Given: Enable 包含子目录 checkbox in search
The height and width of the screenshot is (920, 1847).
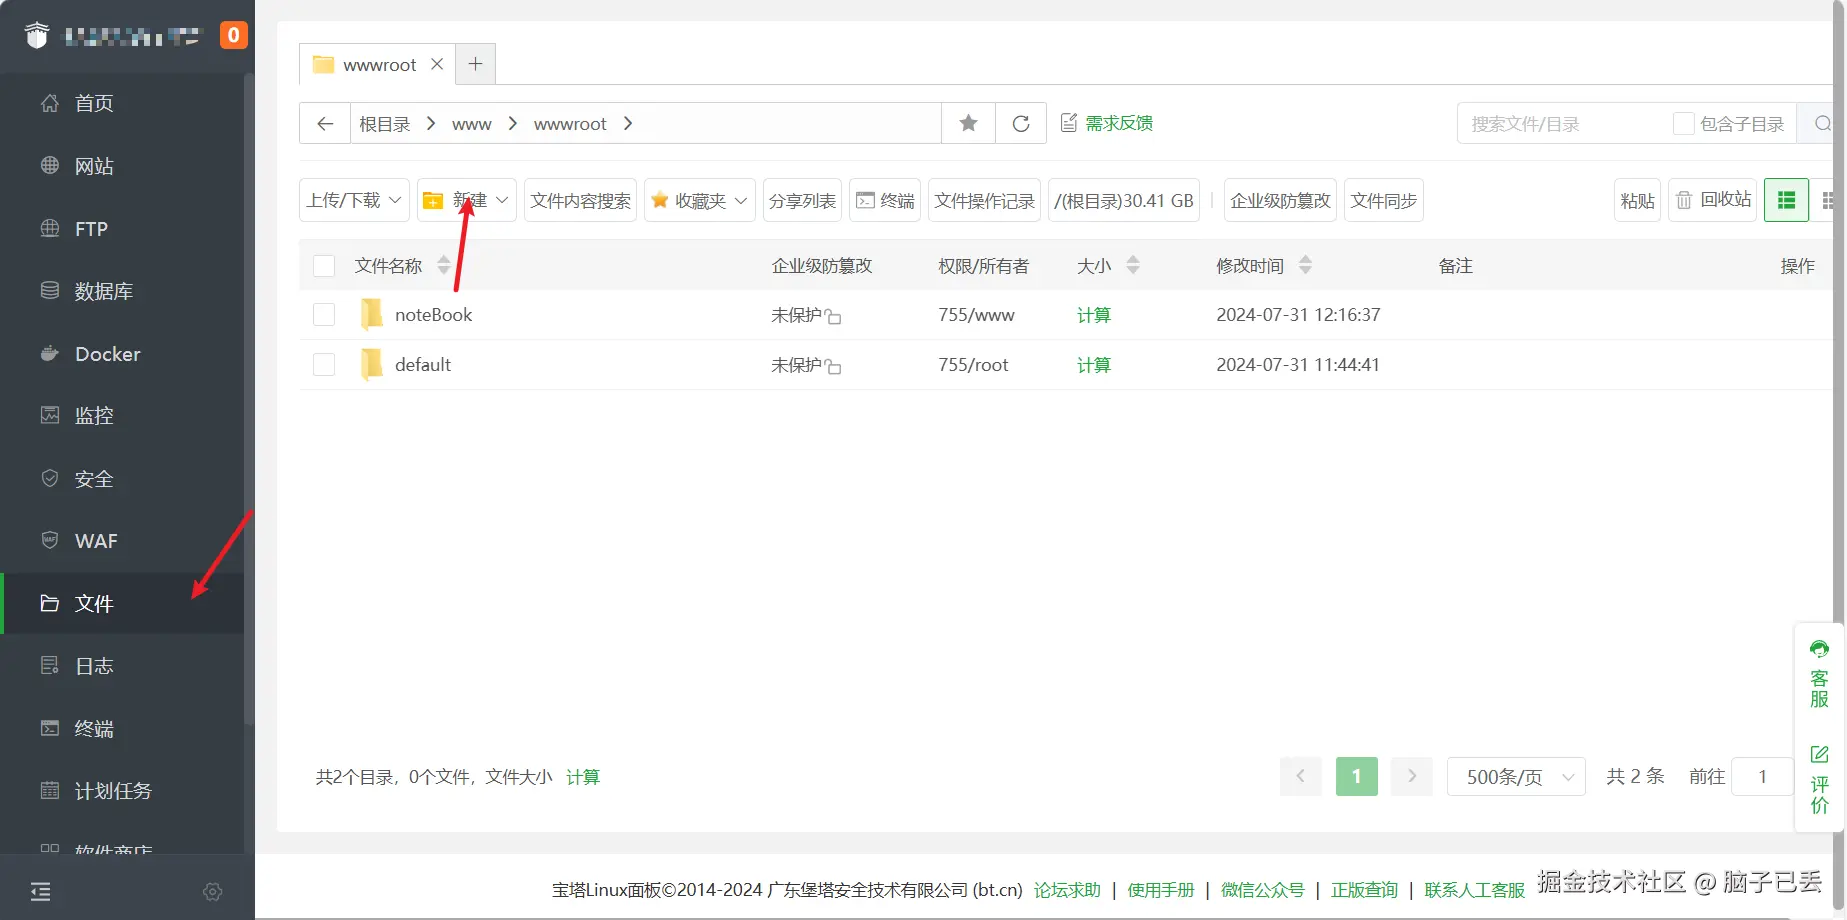Looking at the screenshot, I should click(1684, 124).
